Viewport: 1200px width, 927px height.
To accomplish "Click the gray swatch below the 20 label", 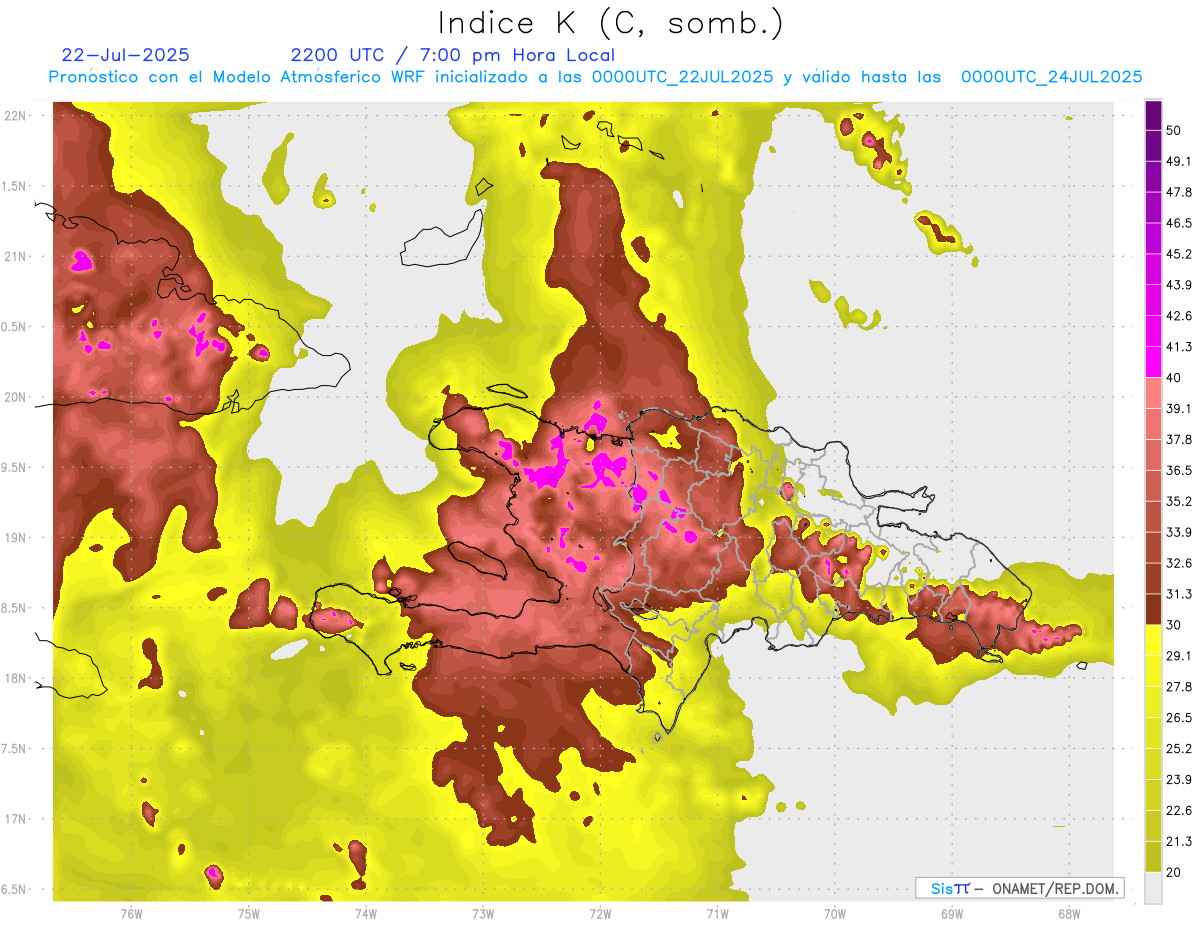I will pyautogui.click(x=1153, y=888).
